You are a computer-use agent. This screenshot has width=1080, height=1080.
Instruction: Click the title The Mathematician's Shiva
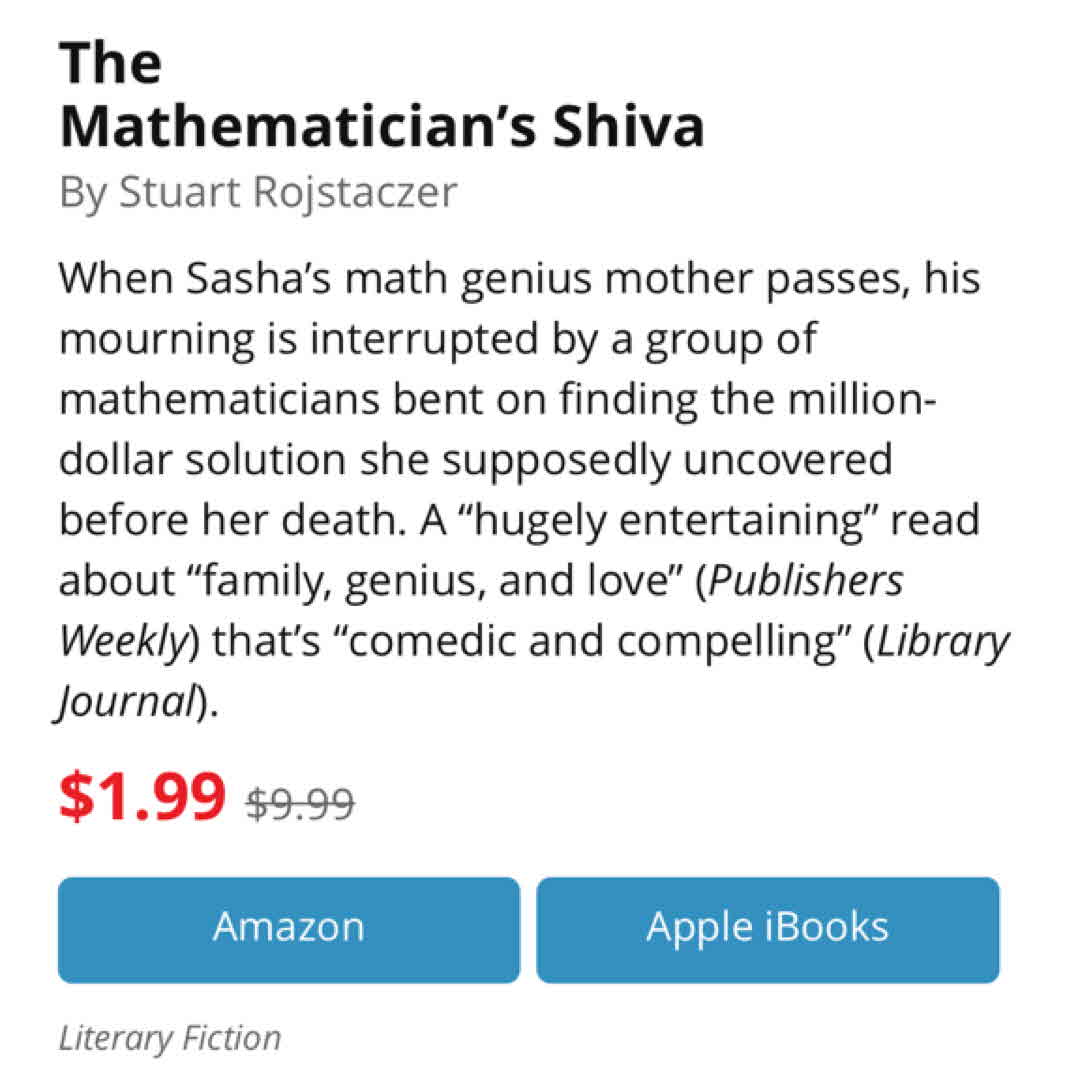[x=381, y=126]
